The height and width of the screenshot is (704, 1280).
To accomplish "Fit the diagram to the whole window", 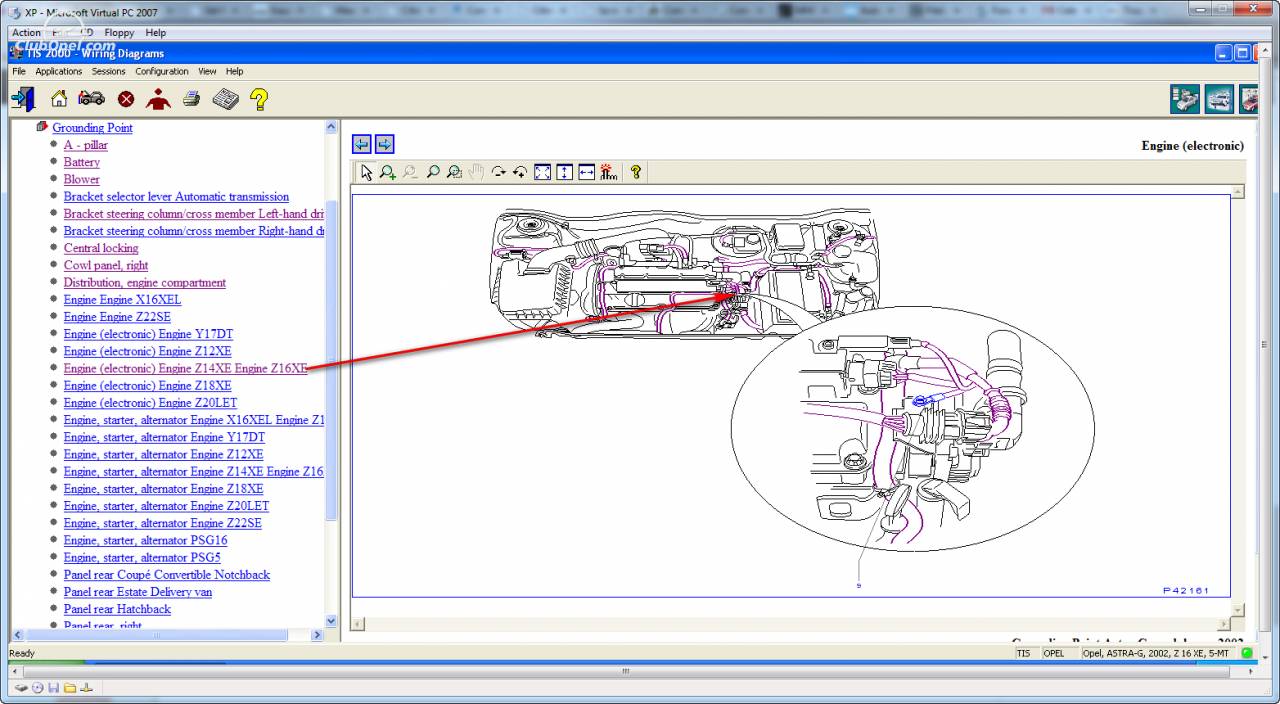I will (x=542, y=172).
